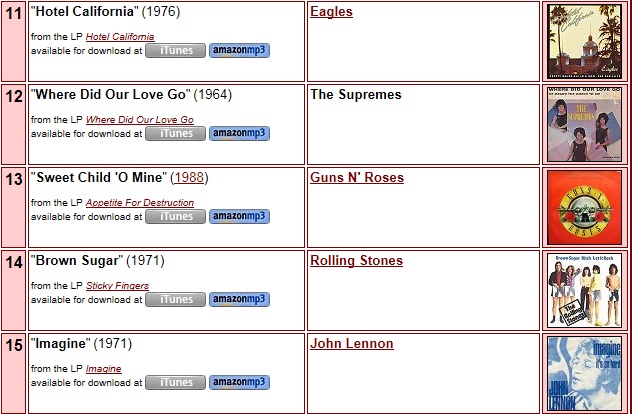632x414 pixels.
Task: Open the Guns N' Roses artist link
Action: pyautogui.click(x=356, y=177)
